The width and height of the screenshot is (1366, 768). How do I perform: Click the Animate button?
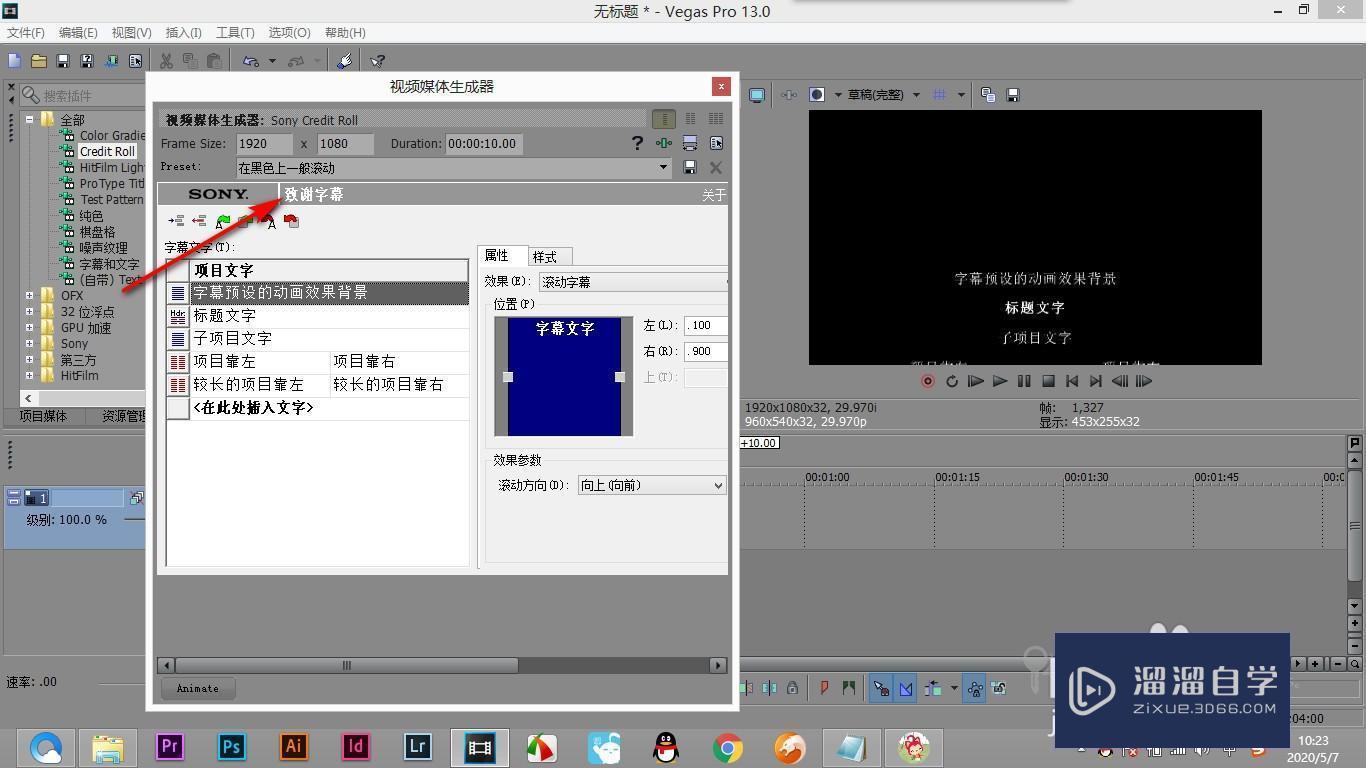click(x=197, y=688)
